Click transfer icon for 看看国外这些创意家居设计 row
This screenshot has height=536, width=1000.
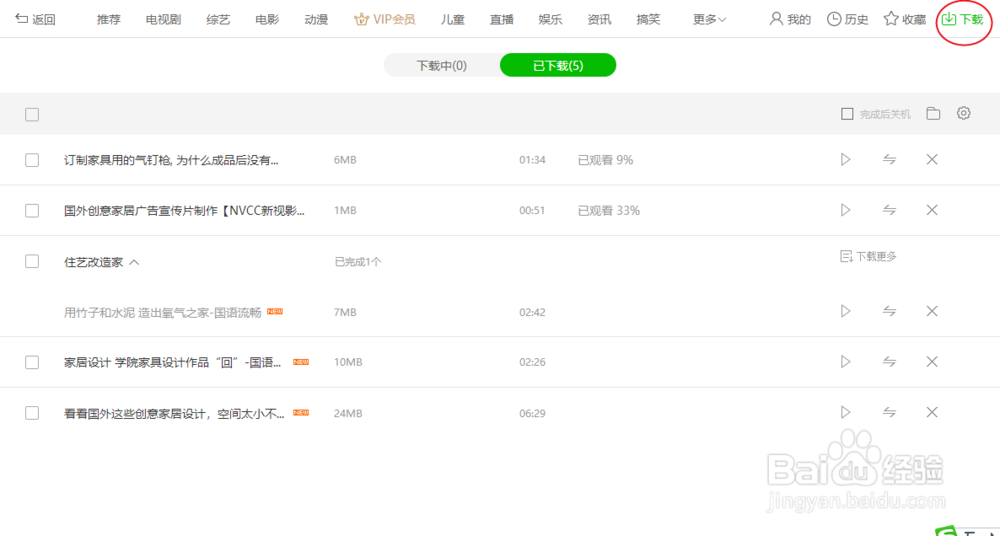click(890, 412)
